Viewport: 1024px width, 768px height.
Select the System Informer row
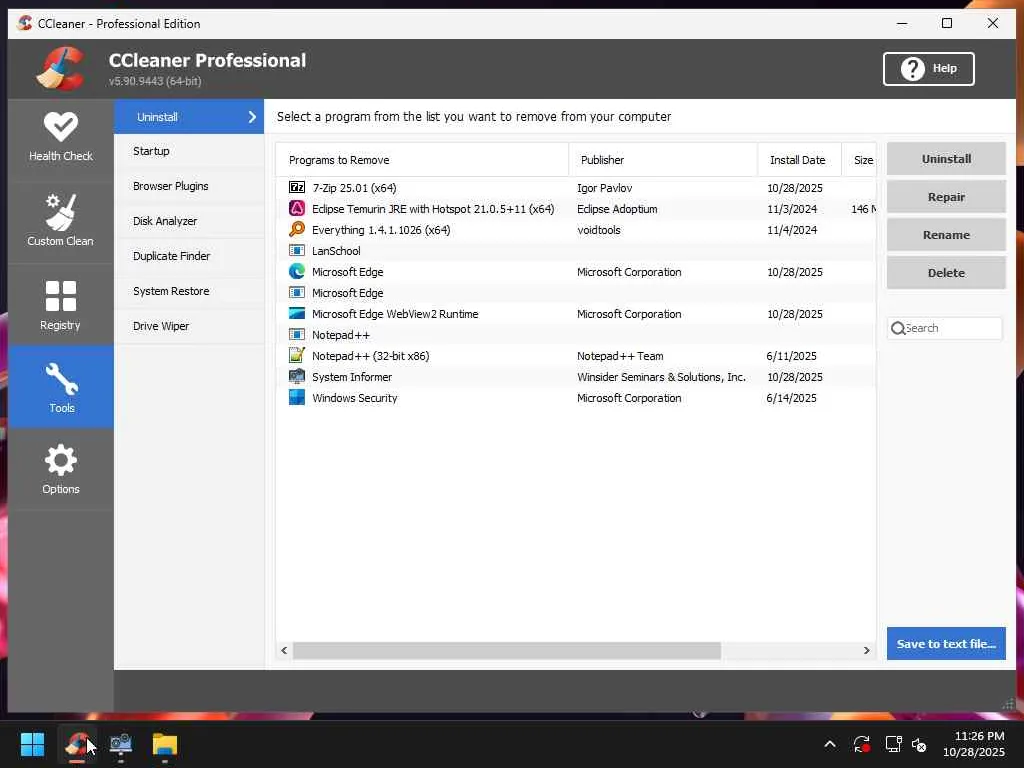(576, 376)
